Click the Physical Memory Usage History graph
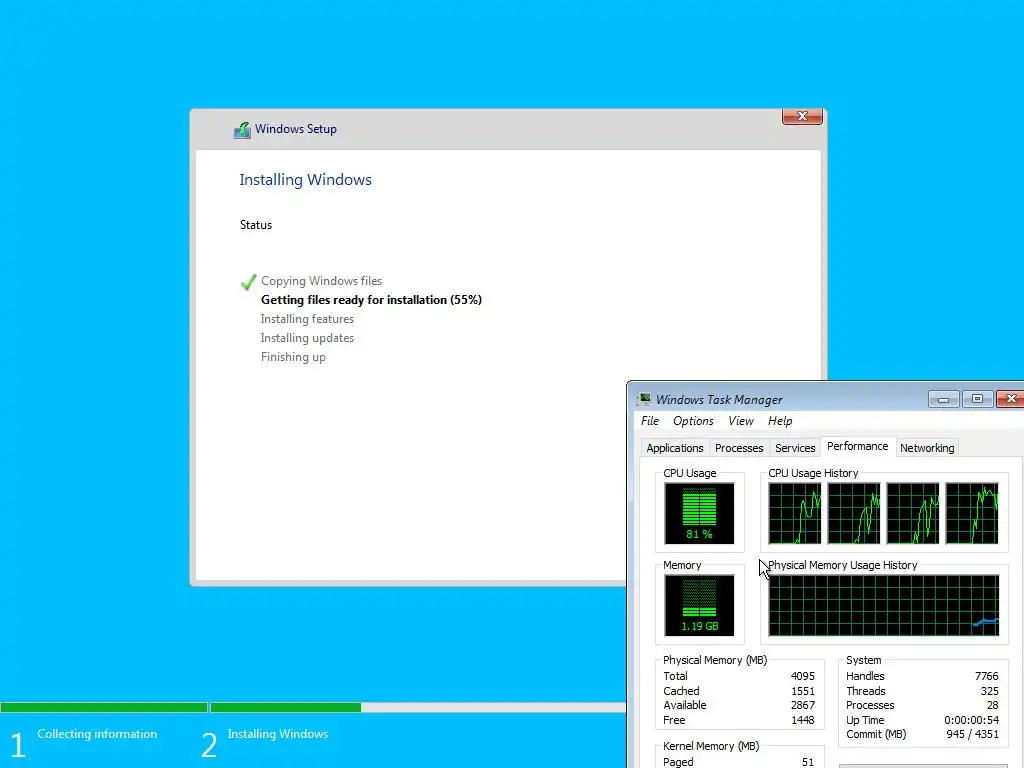The width and height of the screenshot is (1024, 768). tap(884, 605)
